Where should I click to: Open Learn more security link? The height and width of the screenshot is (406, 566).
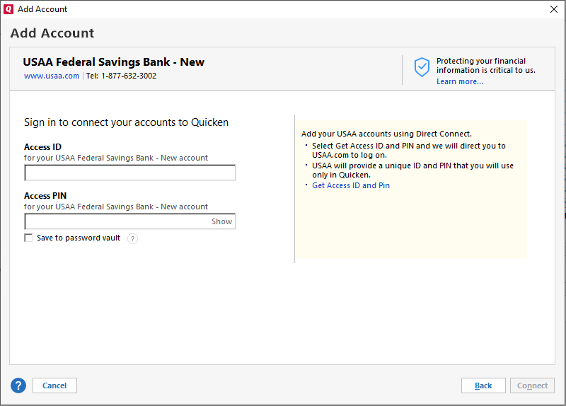point(460,82)
